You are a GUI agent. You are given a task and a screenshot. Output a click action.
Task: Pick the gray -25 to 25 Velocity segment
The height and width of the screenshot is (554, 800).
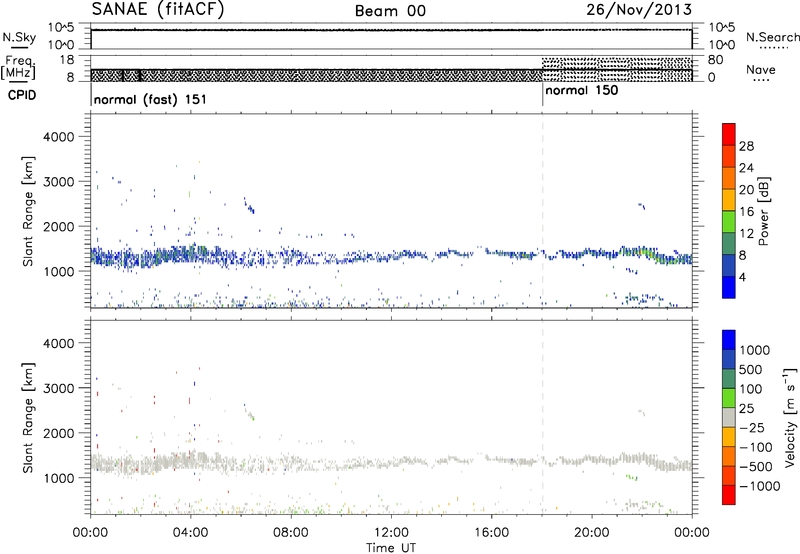(729, 417)
